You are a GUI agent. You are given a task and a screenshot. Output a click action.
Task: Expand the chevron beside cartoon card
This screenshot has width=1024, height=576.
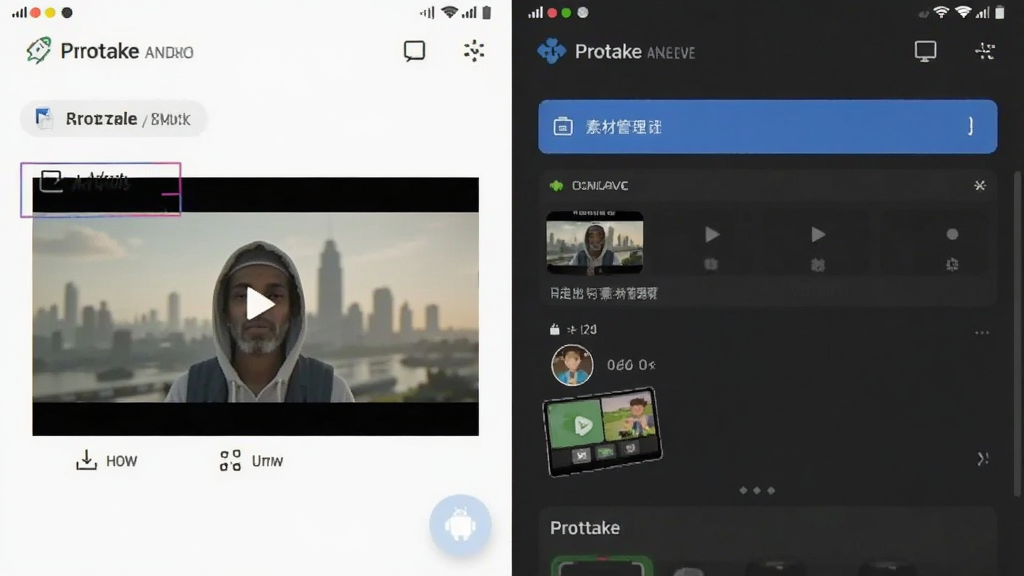pos(982,459)
